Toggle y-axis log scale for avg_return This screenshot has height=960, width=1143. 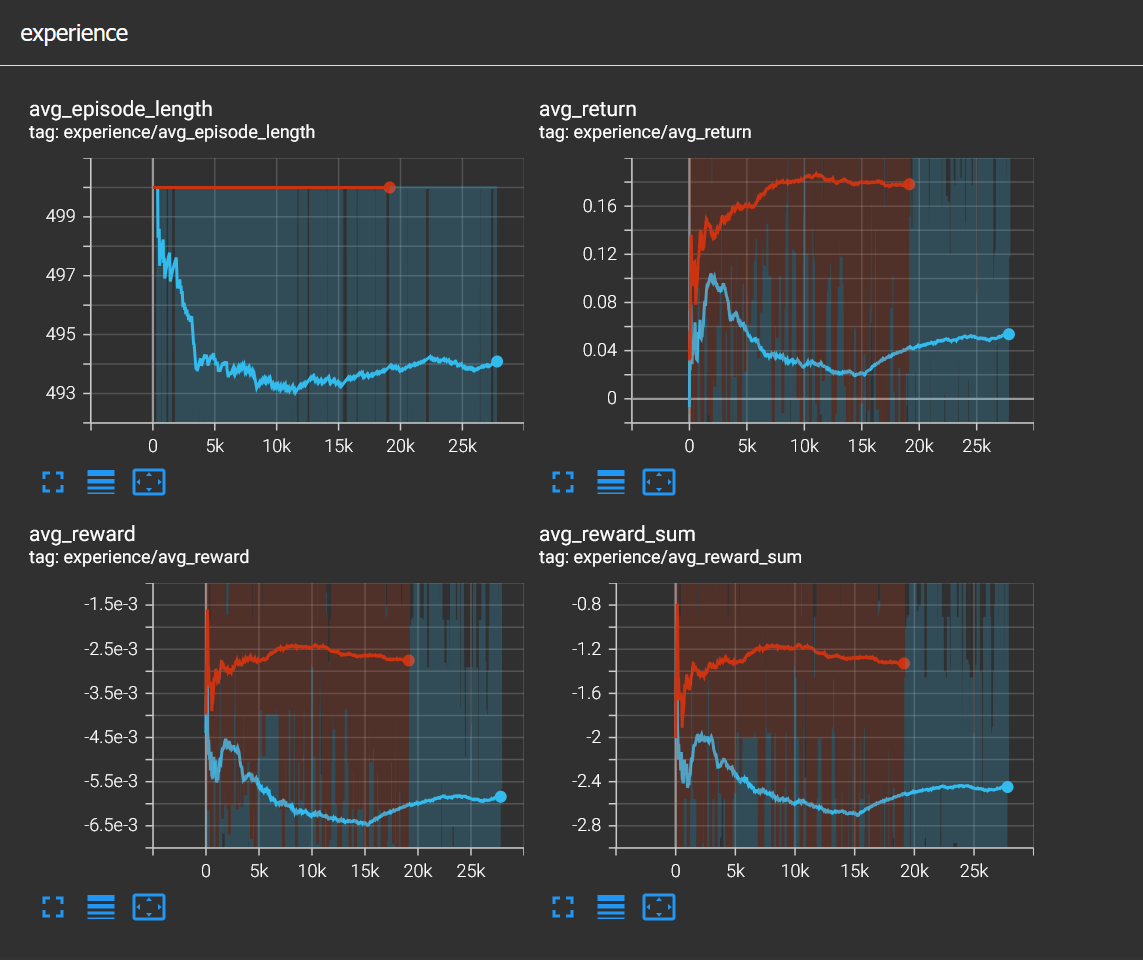(x=611, y=482)
